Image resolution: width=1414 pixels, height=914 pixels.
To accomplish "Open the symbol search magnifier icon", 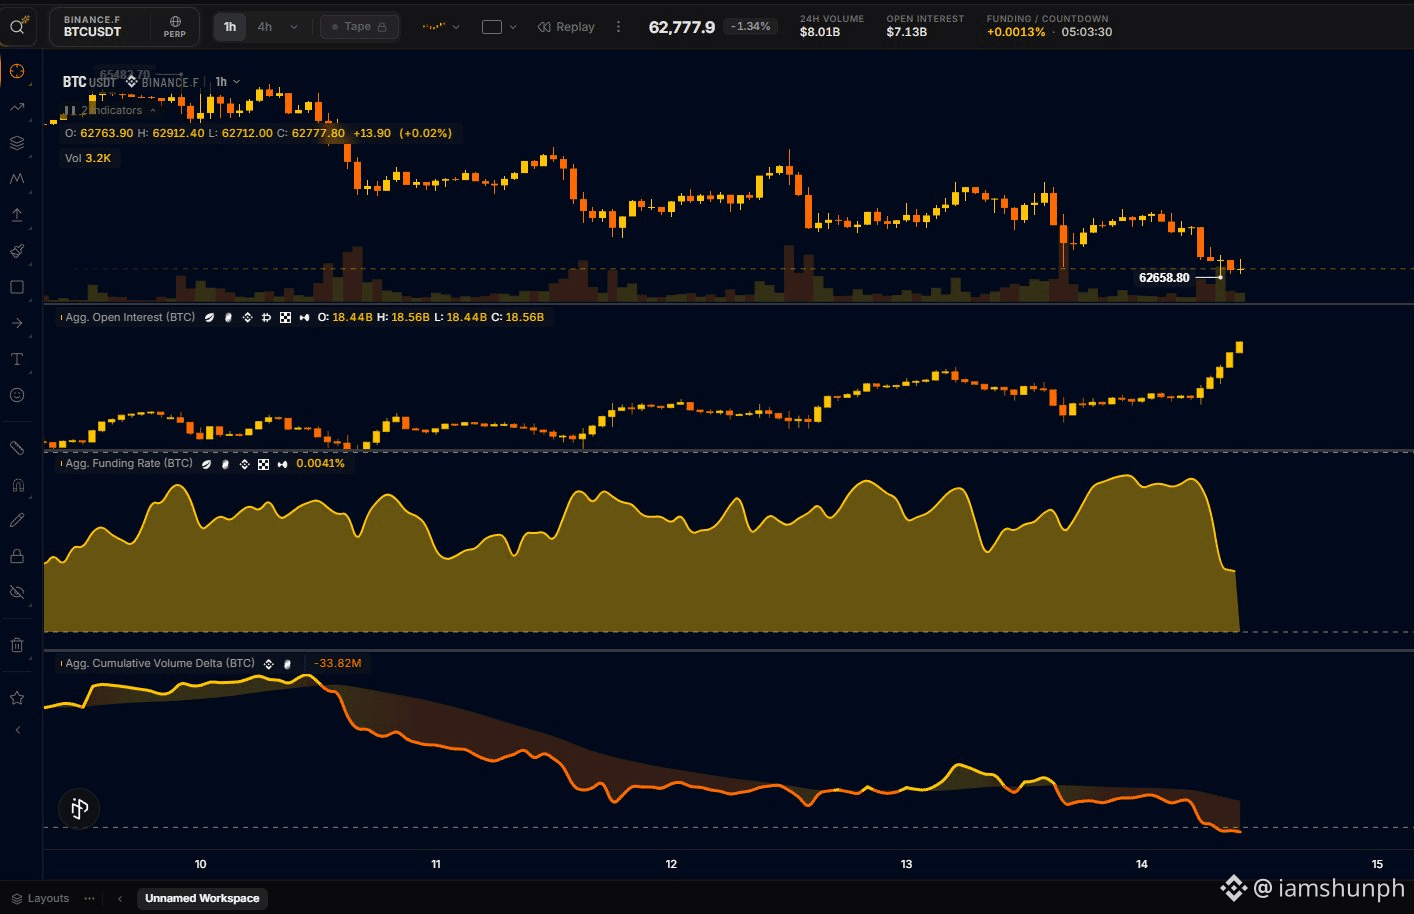I will [17, 27].
